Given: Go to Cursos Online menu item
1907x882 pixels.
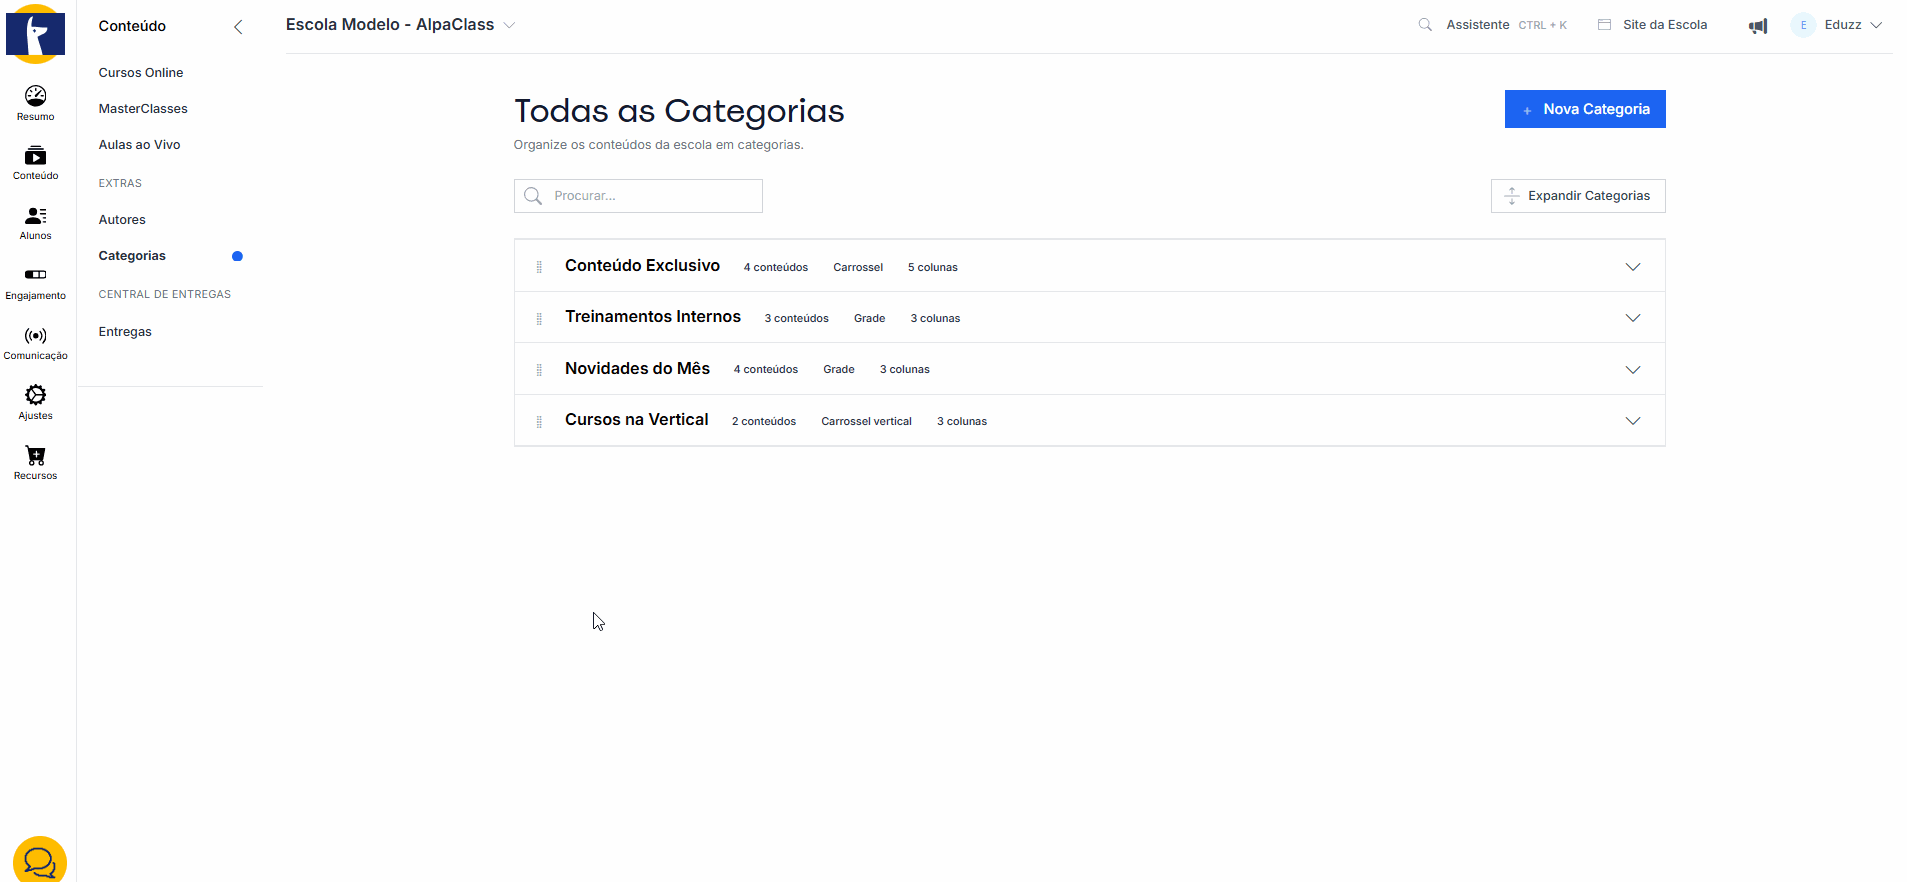Looking at the screenshot, I should click(x=141, y=73).
